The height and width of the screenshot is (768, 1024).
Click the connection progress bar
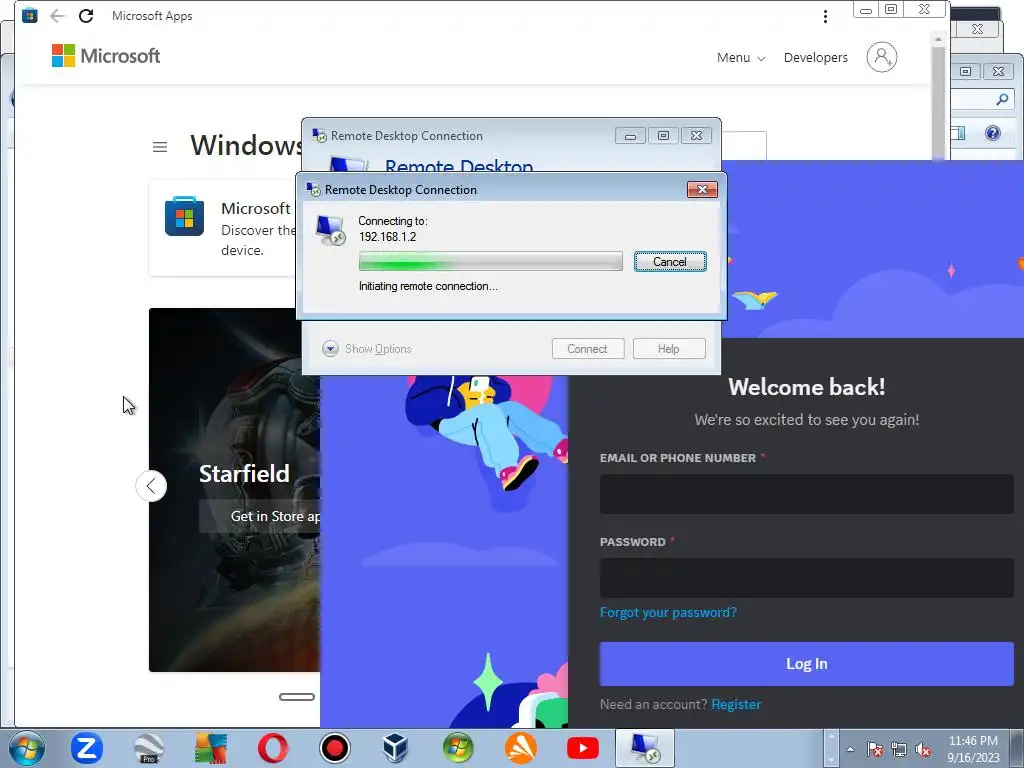click(x=490, y=261)
